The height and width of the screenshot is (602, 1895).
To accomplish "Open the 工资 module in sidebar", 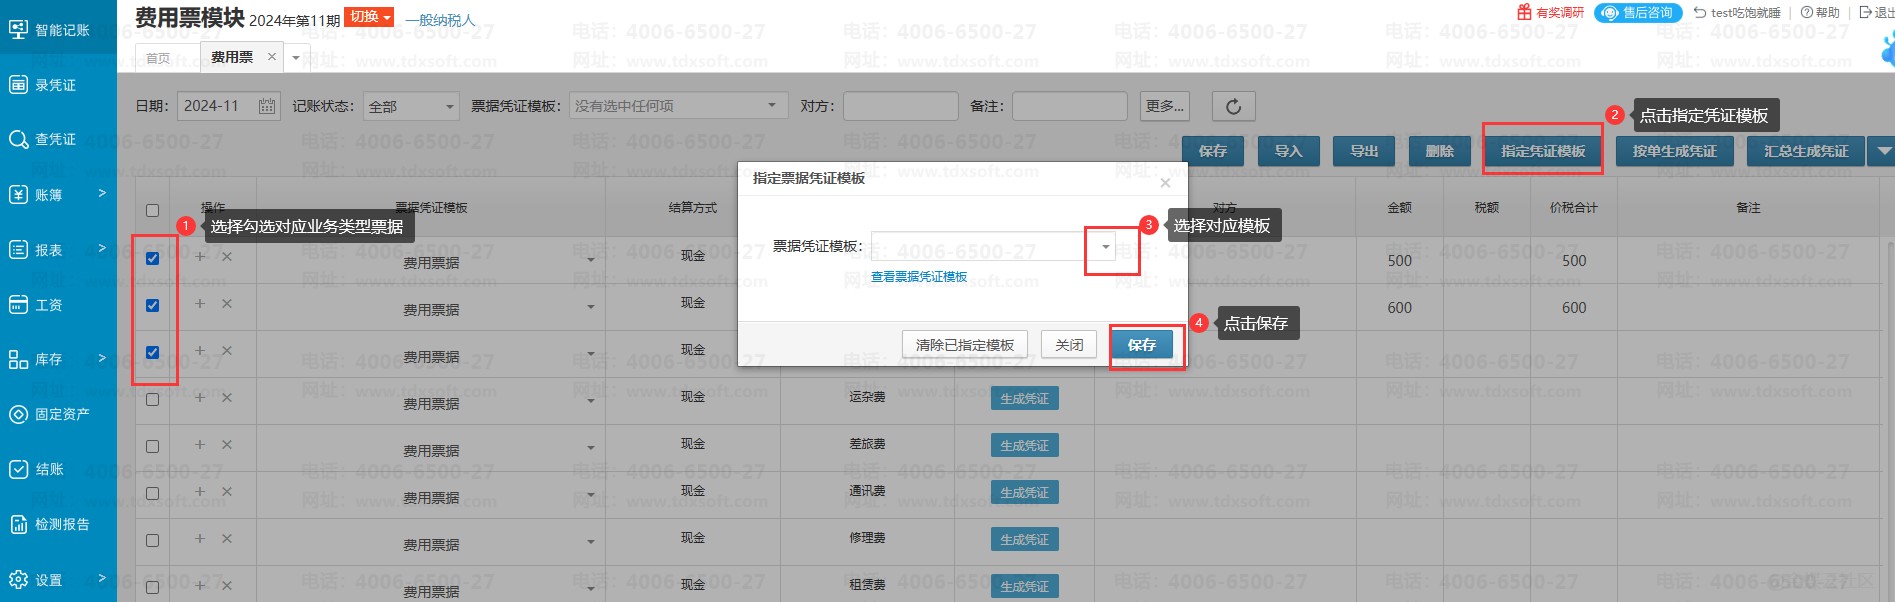I will 48,304.
